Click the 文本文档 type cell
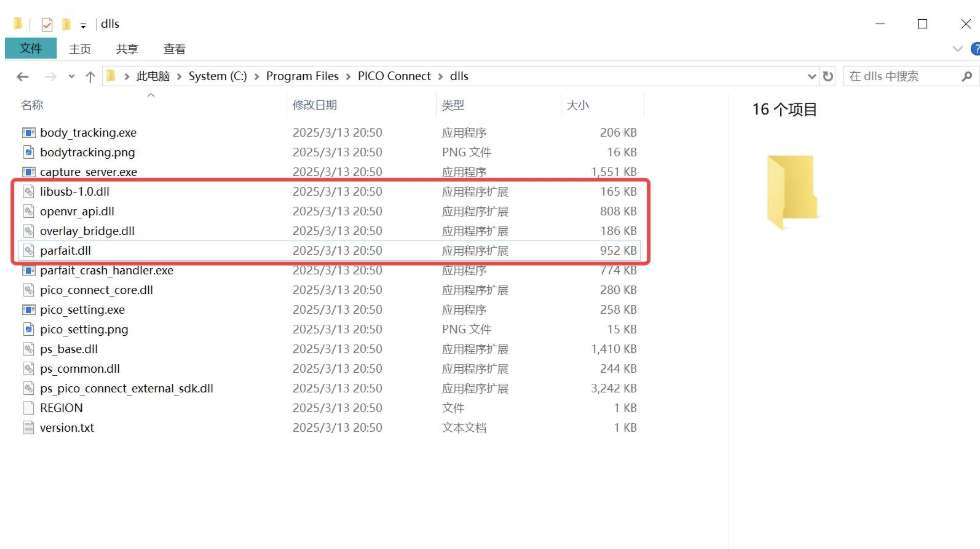The height and width of the screenshot is (549, 980). pos(464,428)
